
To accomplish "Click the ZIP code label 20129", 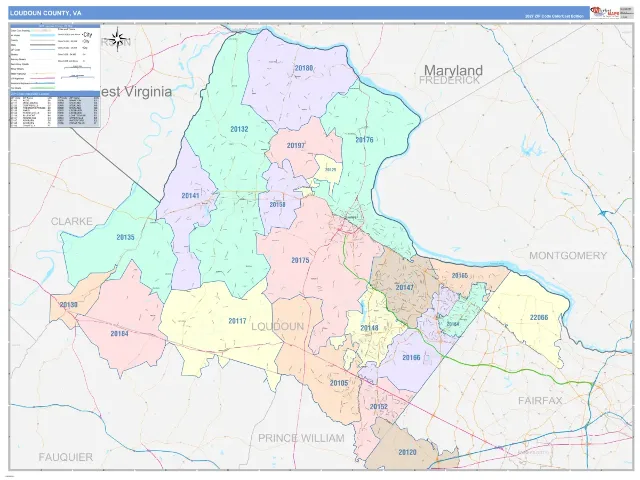I will click(x=331, y=169).
